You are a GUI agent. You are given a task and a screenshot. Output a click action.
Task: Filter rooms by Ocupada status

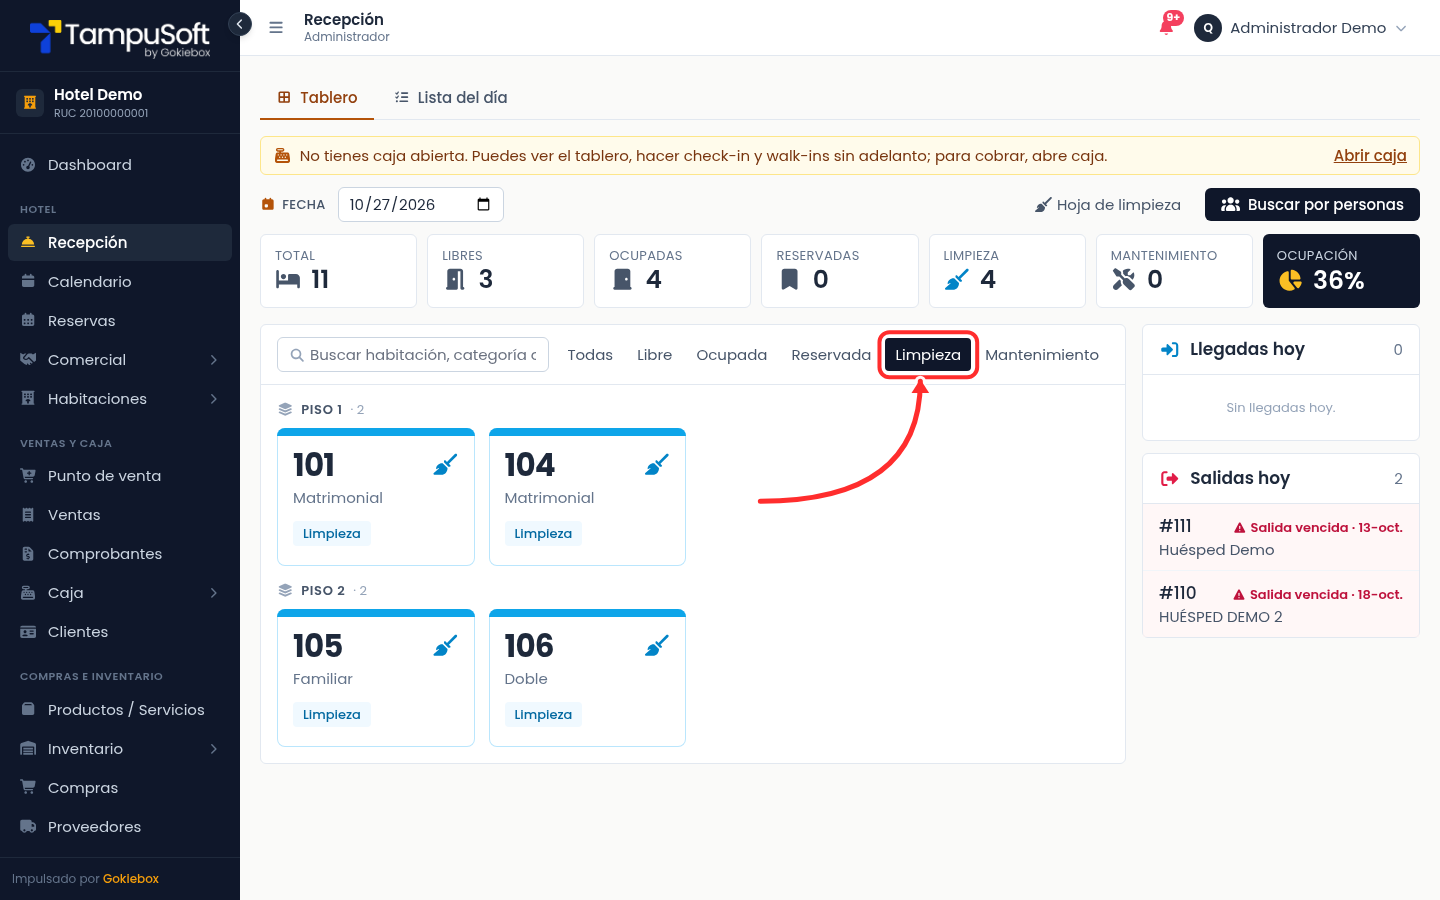pos(732,355)
